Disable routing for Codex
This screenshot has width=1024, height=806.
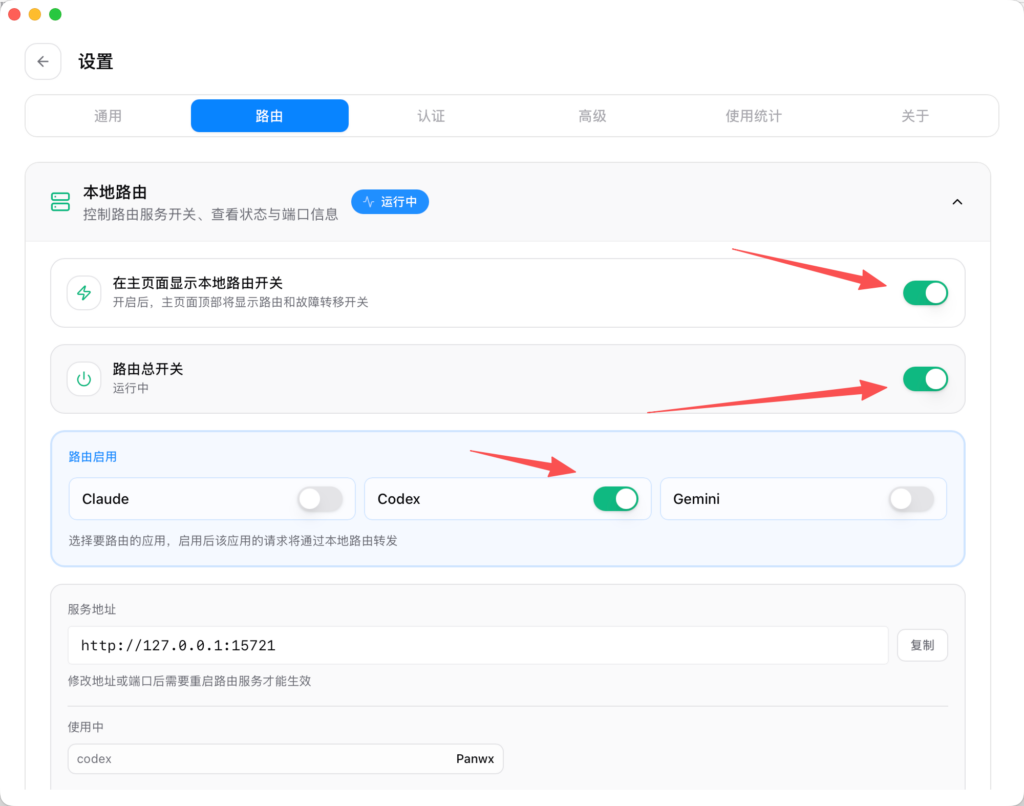point(615,499)
